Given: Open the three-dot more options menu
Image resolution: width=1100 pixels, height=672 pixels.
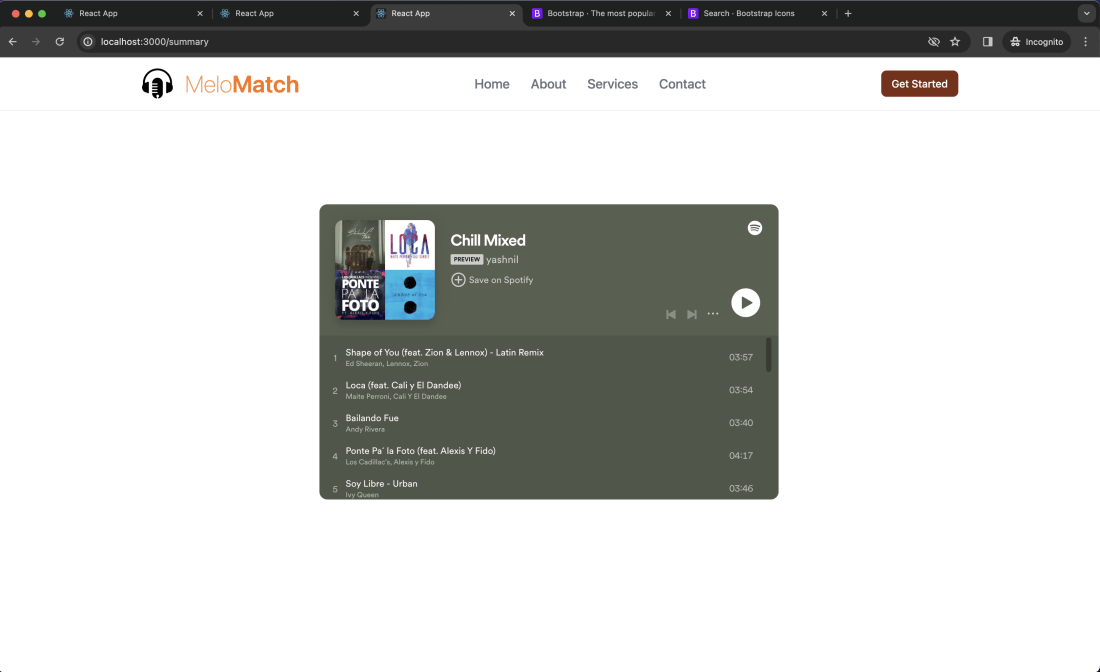Looking at the screenshot, I should [x=713, y=314].
